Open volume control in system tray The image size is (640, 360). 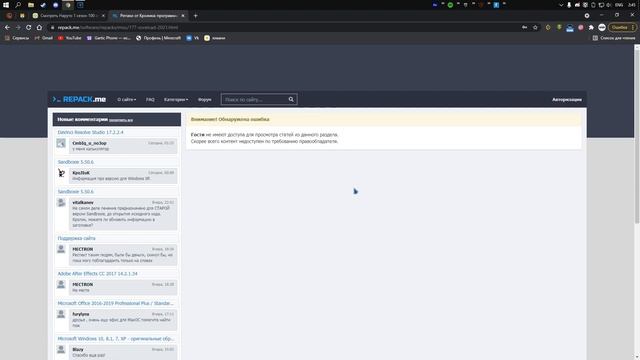click(x=609, y=5)
